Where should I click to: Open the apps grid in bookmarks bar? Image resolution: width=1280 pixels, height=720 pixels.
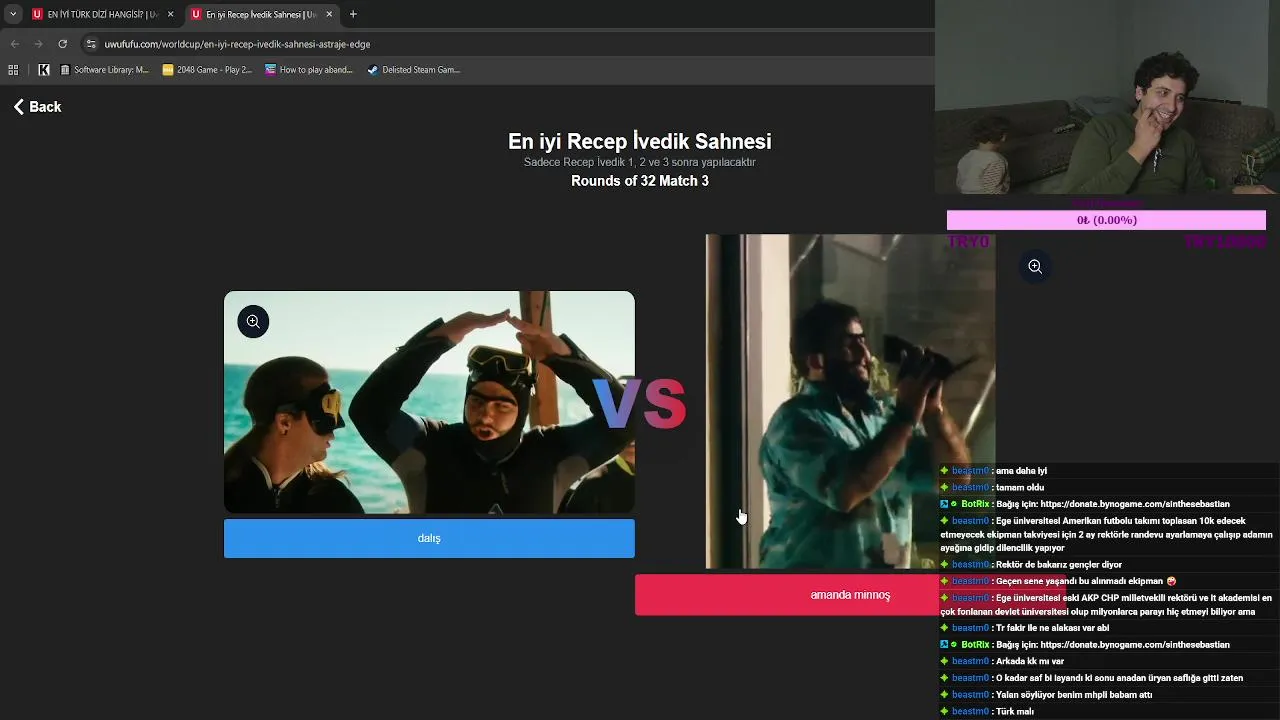click(13, 70)
